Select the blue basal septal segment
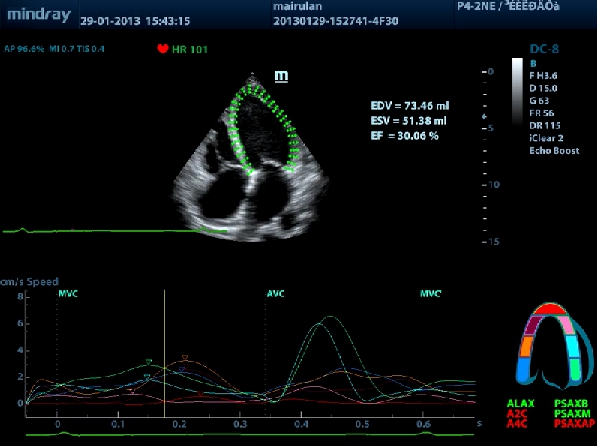This screenshot has height=446, width=597. tap(524, 370)
